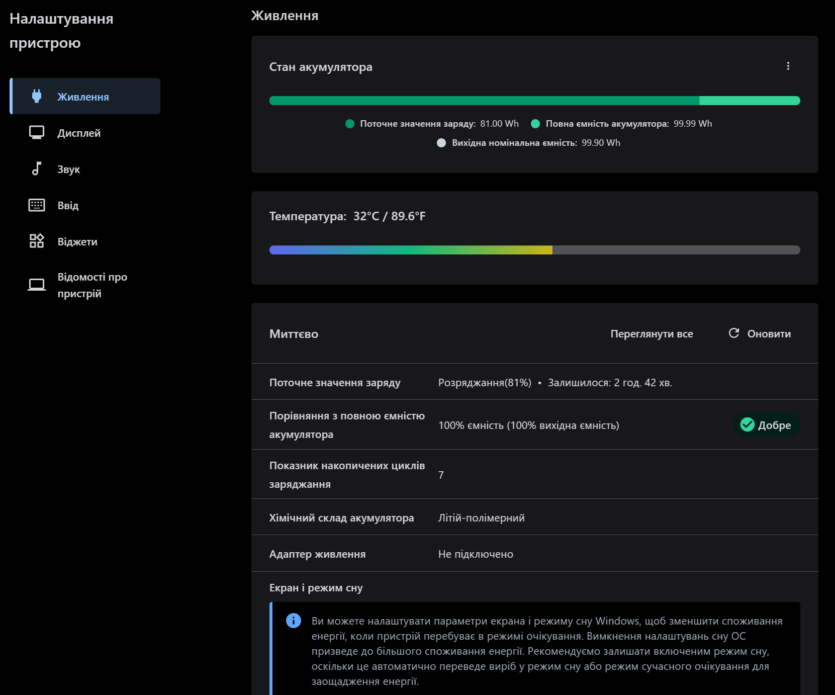Click the widgets icon beside Віджети
This screenshot has height=695, width=835.
point(36,241)
